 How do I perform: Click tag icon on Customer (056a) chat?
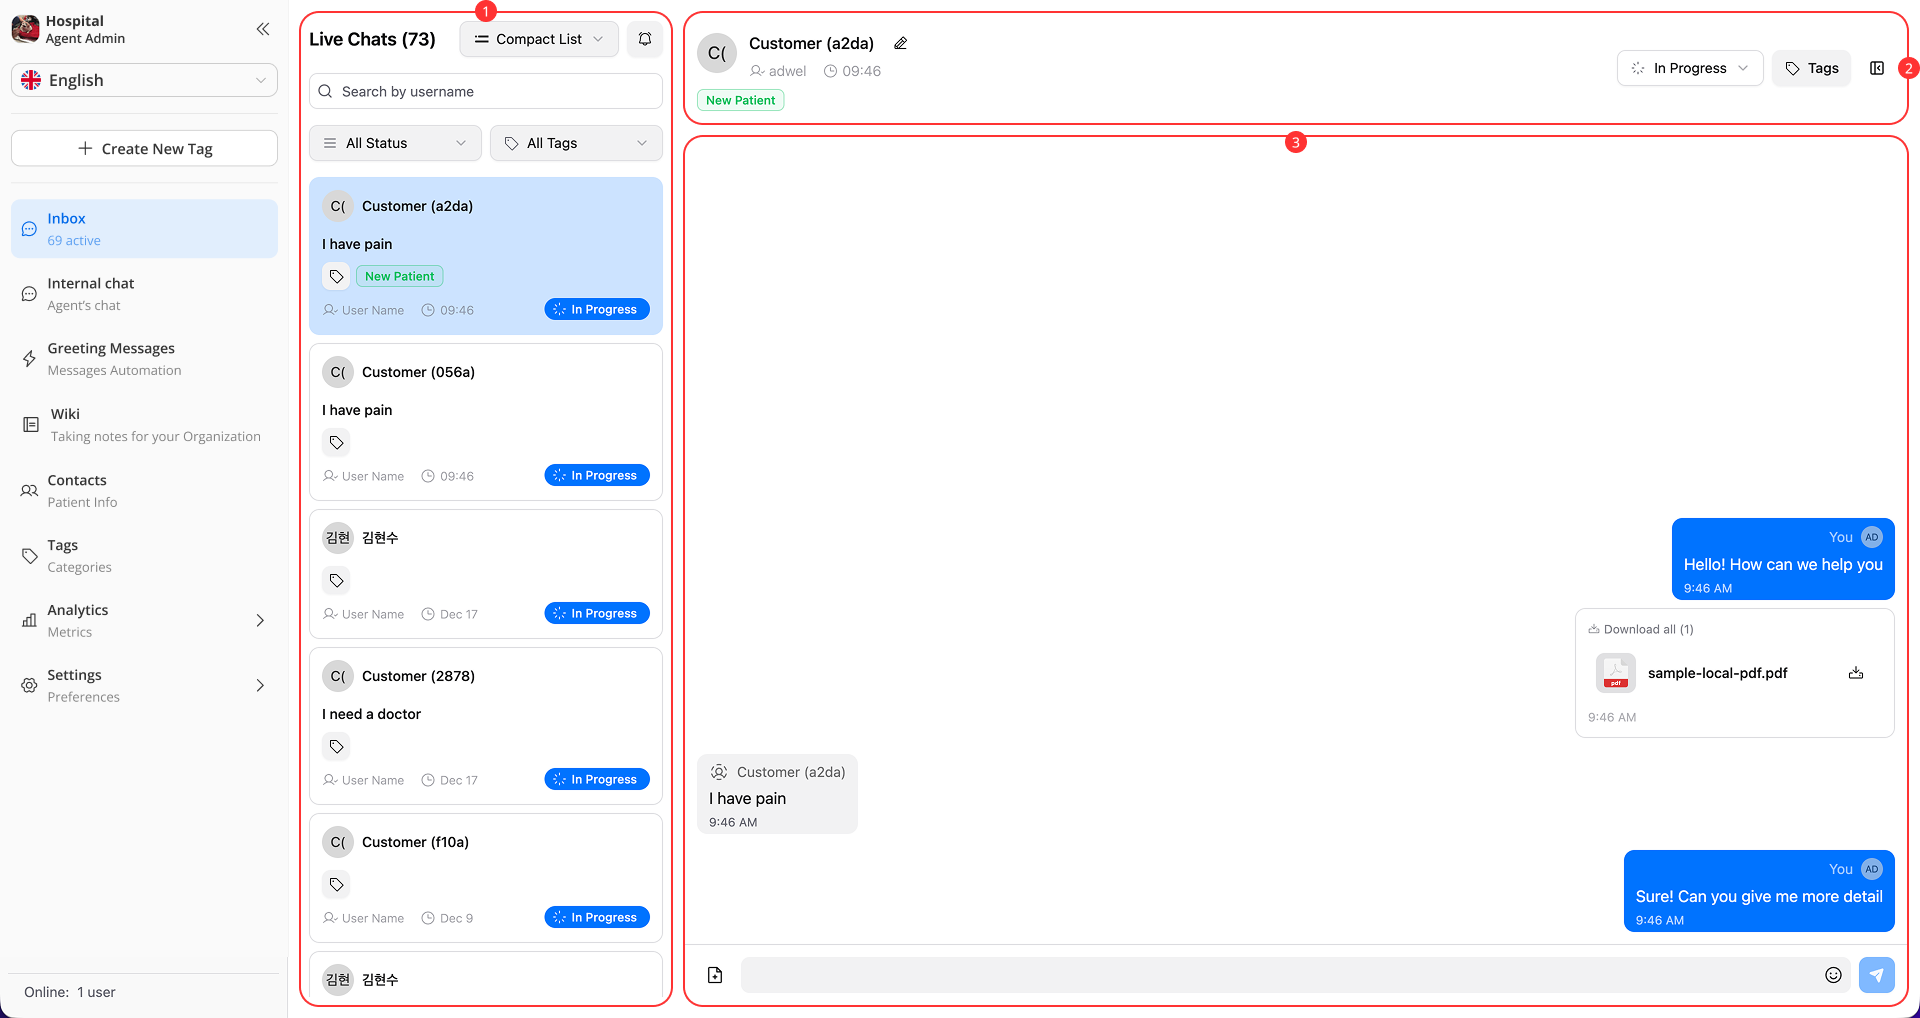pyautogui.click(x=337, y=442)
